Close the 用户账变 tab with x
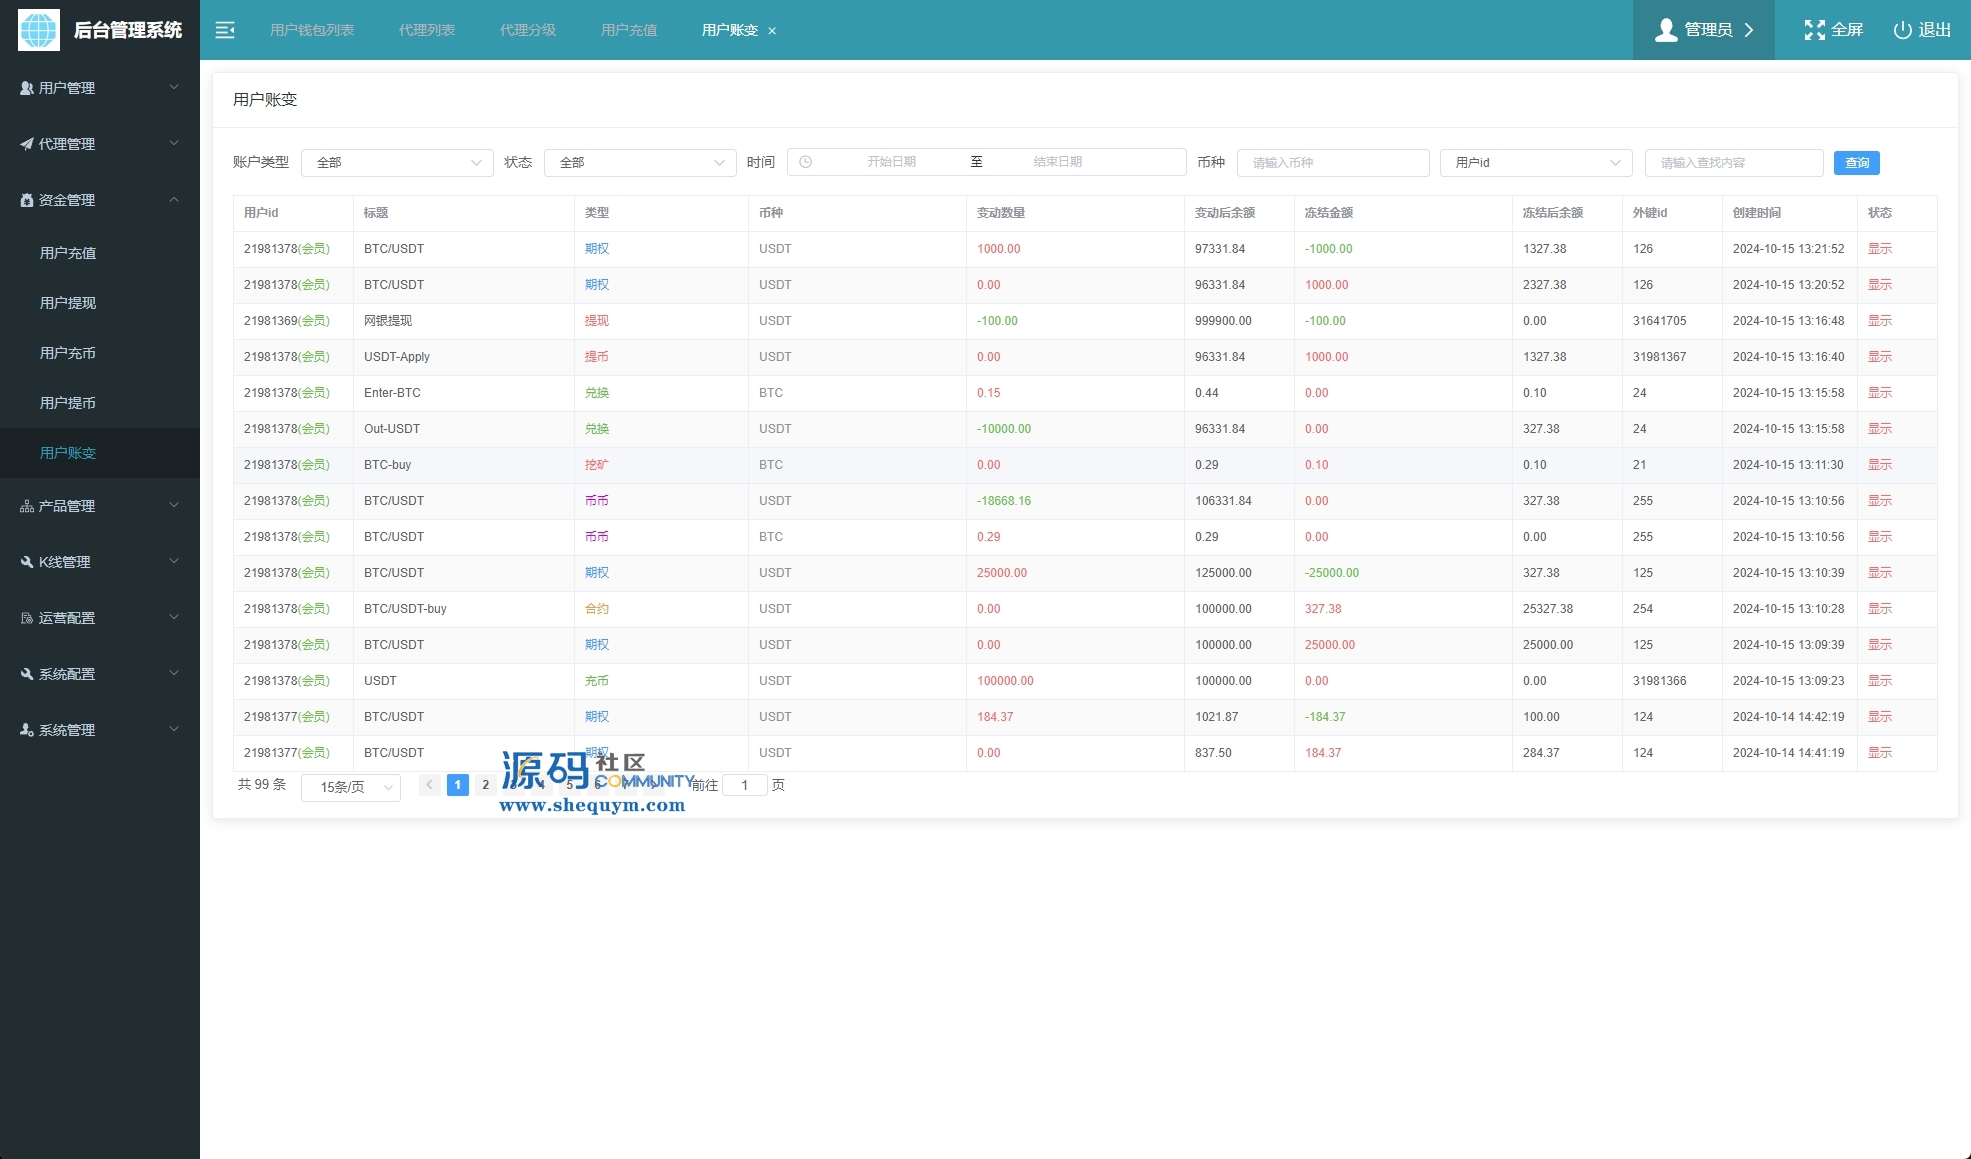This screenshot has height=1159, width=1971. tap(772, 31)
